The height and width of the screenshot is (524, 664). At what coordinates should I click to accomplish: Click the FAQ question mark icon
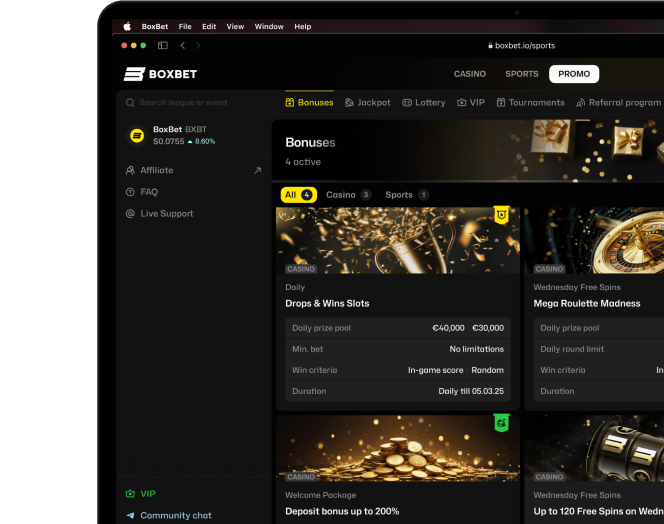point(130,192)
